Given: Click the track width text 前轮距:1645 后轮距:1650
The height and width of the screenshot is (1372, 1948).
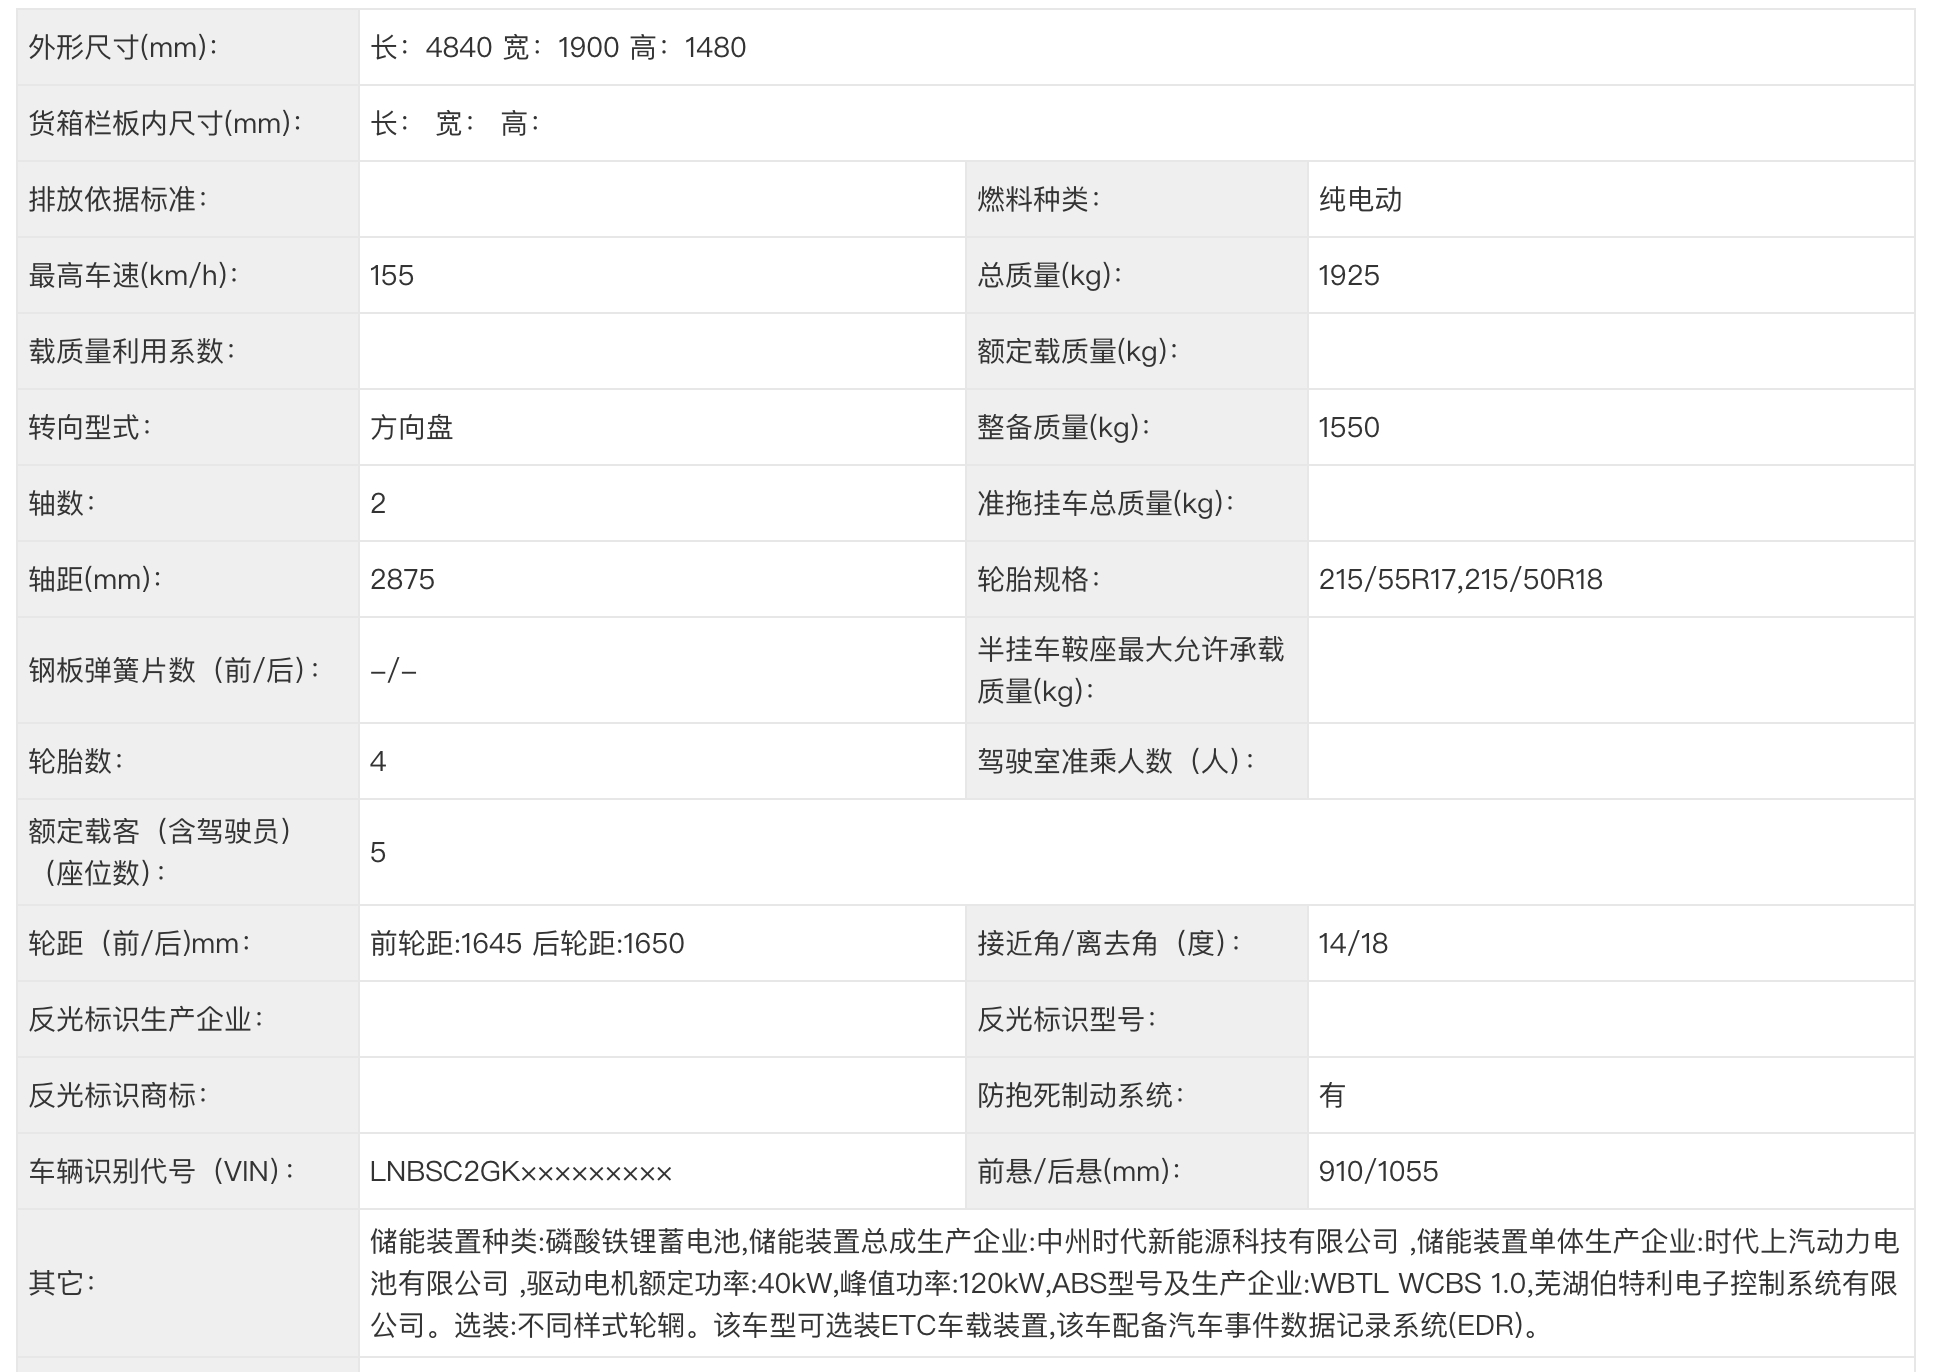Looking at the screenshot, I should (527, 943).
